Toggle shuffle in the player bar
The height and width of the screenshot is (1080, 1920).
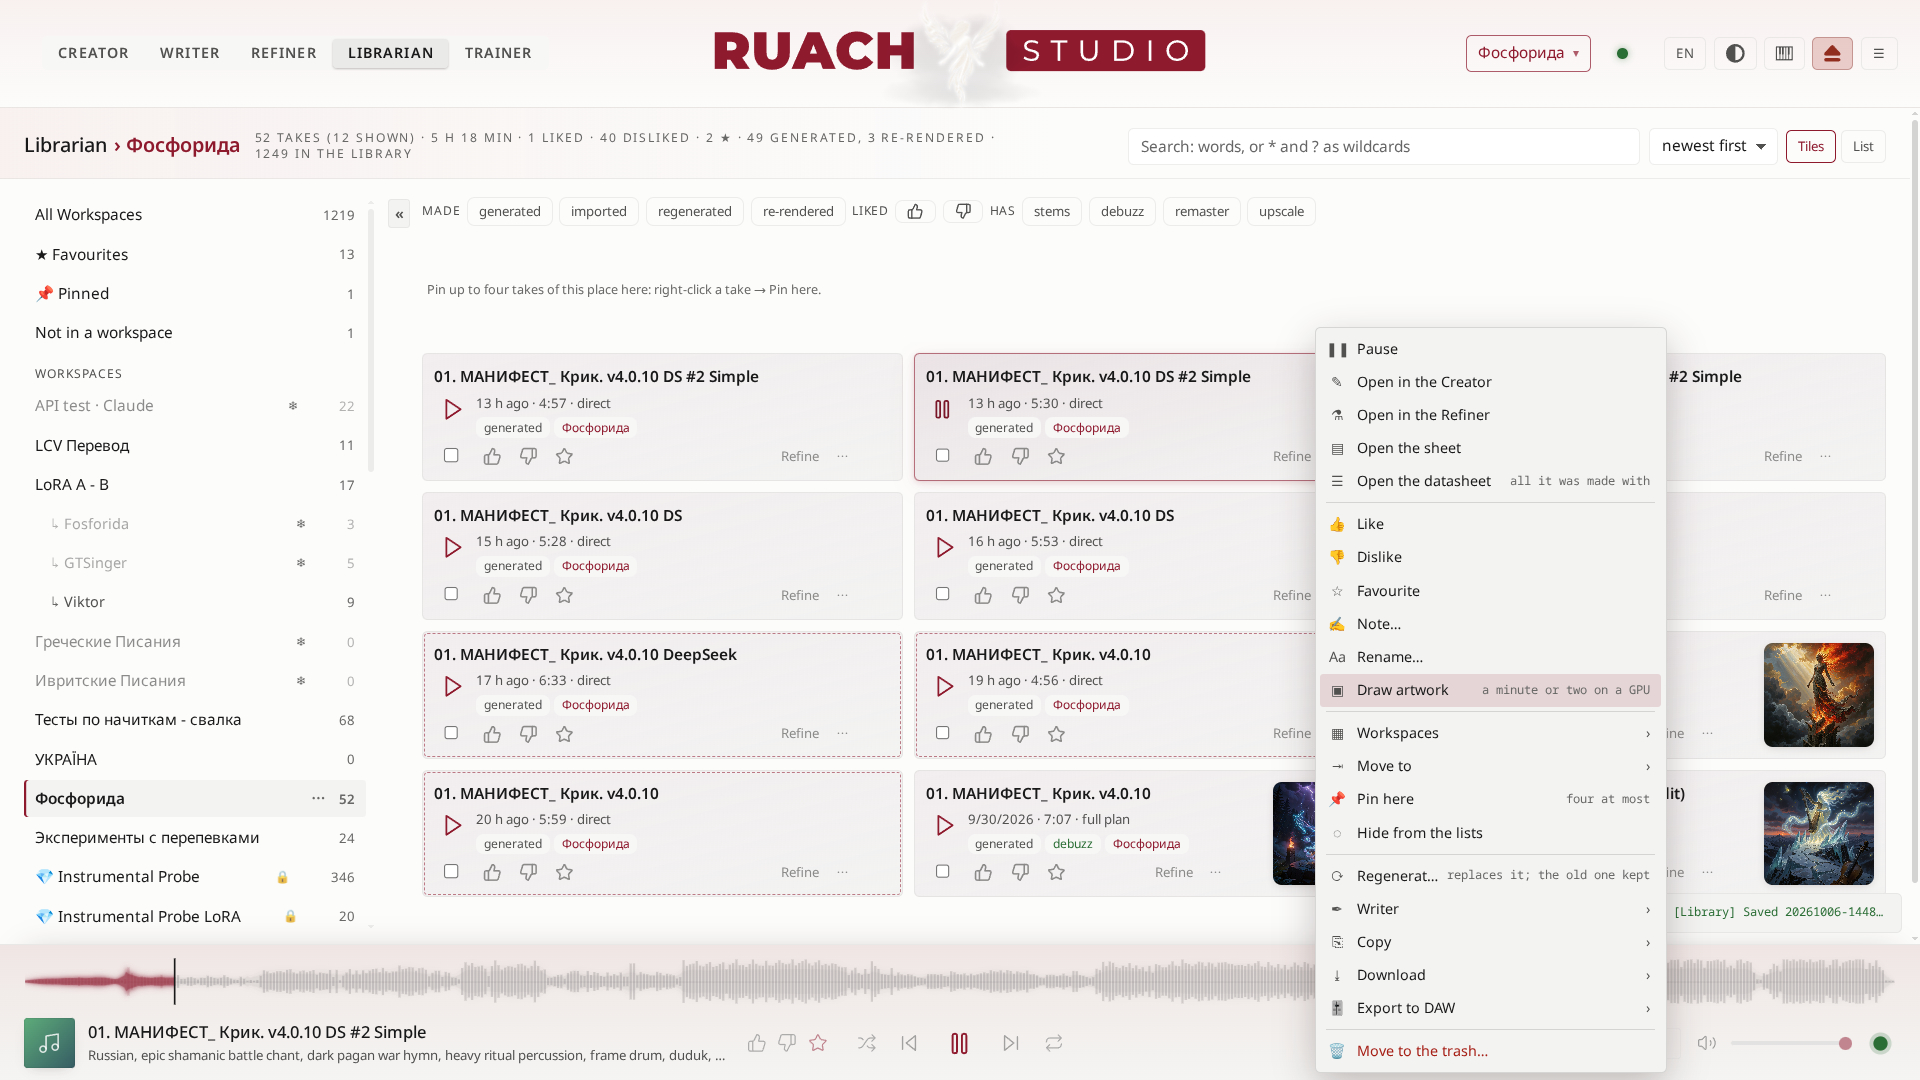[x=866, y=1043]
